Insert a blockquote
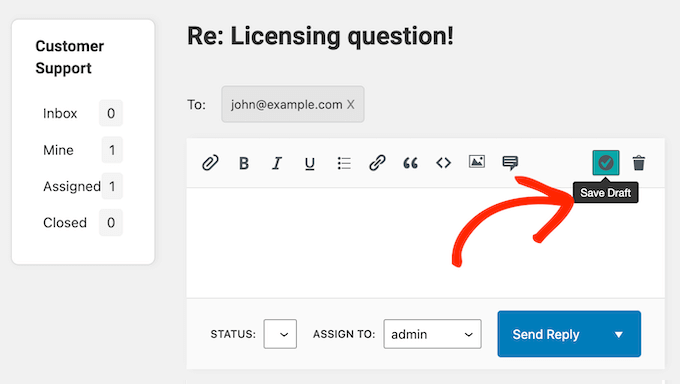Image resolution: width=680 pixels, height=384 pixels. click(410, 163)
